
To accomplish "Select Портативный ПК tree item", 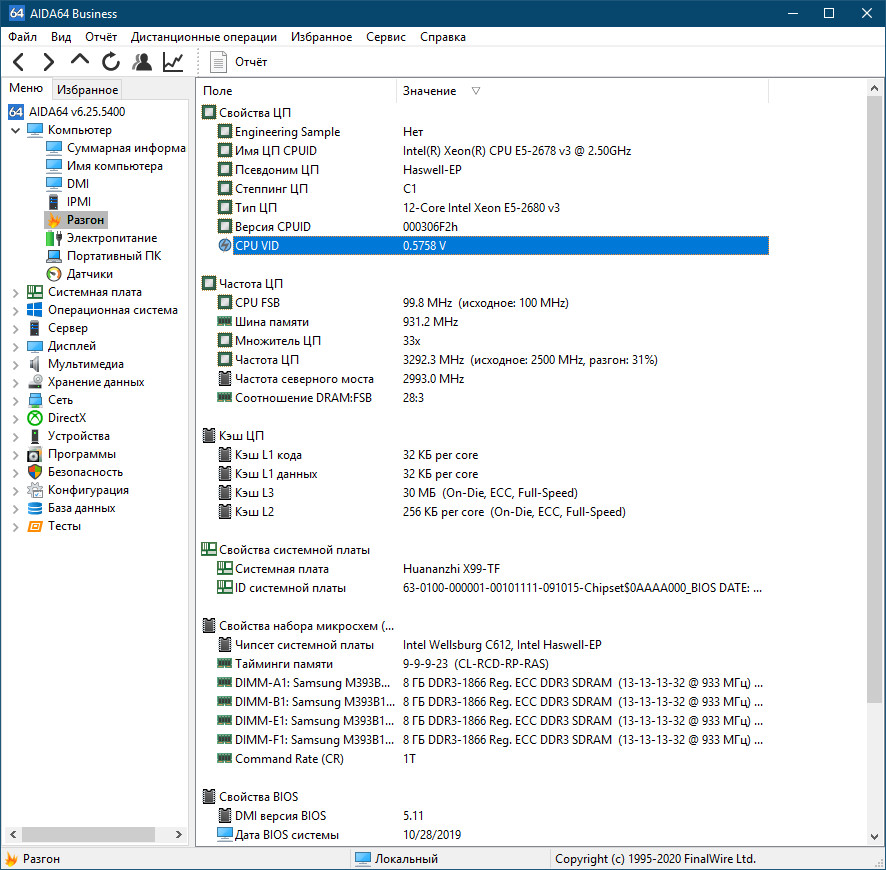I will 114,256.
